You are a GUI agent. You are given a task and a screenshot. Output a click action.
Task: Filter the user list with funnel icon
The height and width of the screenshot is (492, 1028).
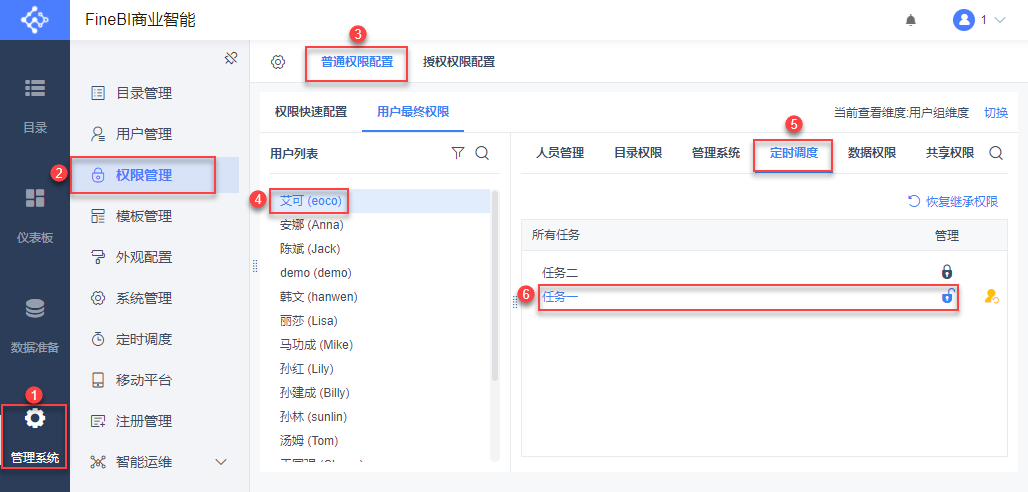pos(458,153)
